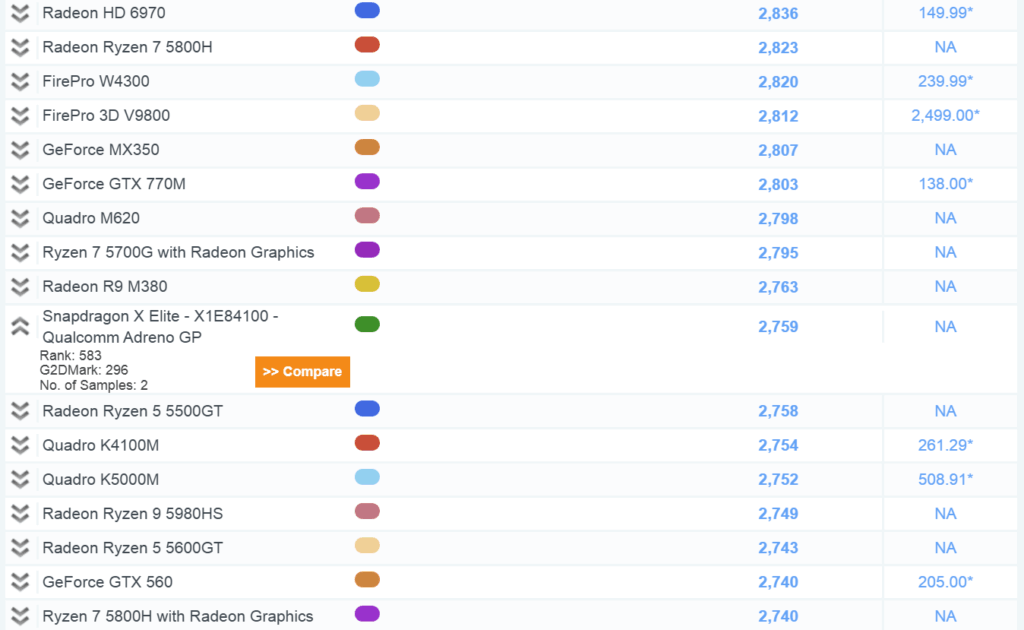Expand Ryzen 7 5700G row details
The height and width of the screenshot is (630, 1024).
(20, 252)
